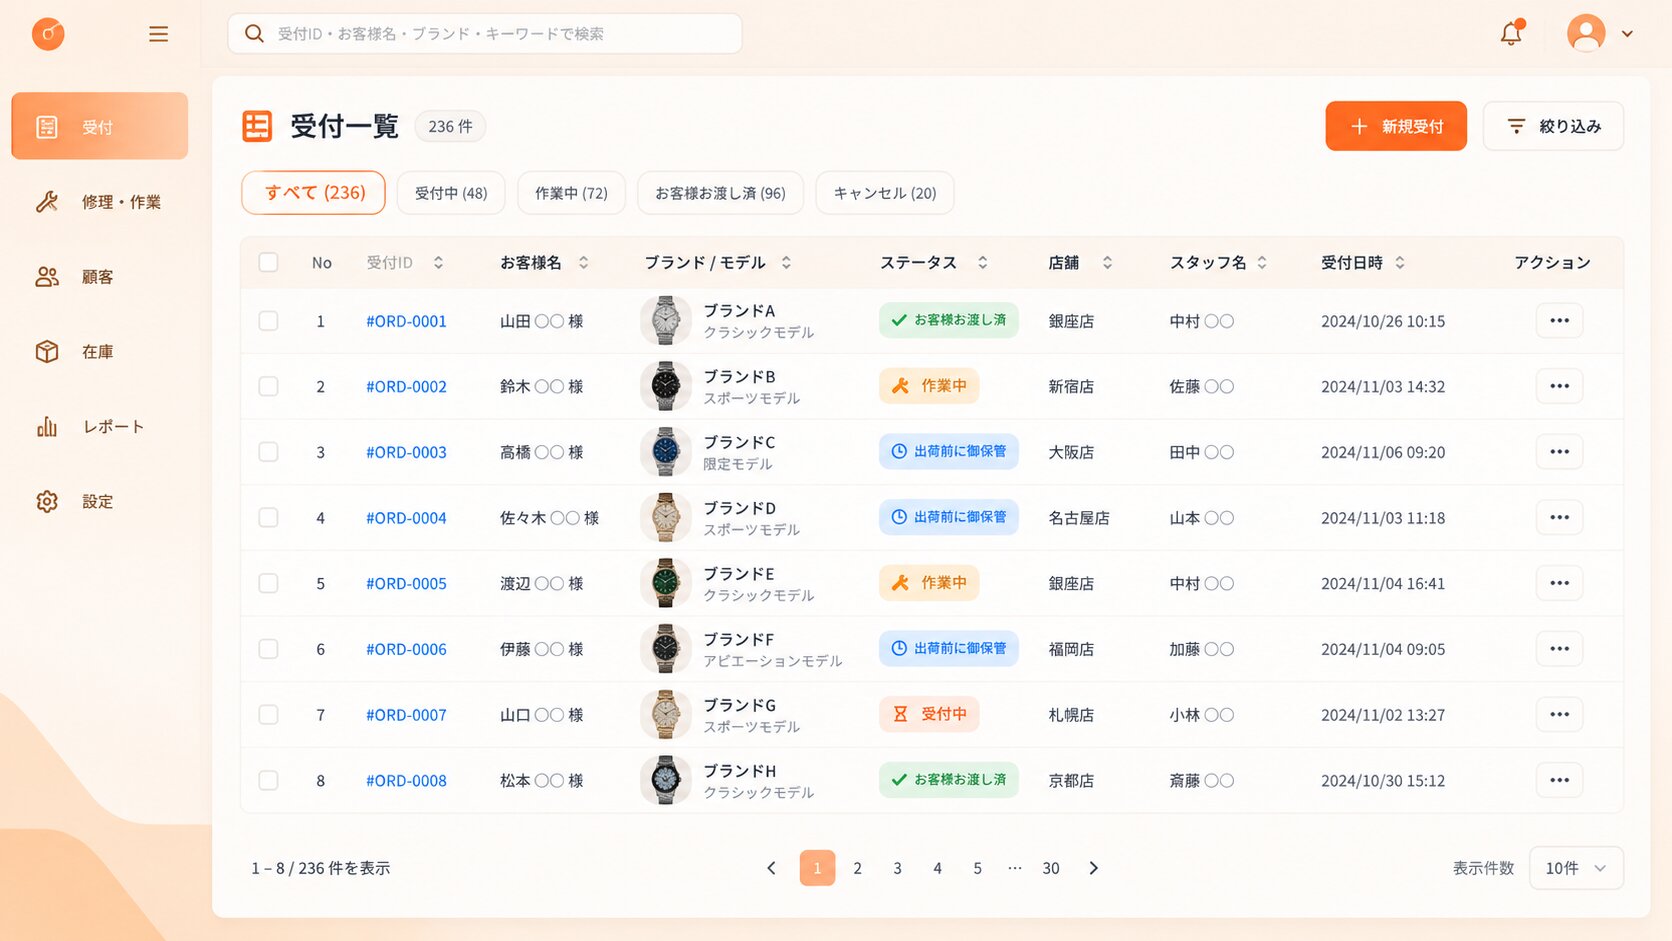1672x941 pixels.
Task: Check the row for #ORD-0002
Action: click(x=268, y=386)
